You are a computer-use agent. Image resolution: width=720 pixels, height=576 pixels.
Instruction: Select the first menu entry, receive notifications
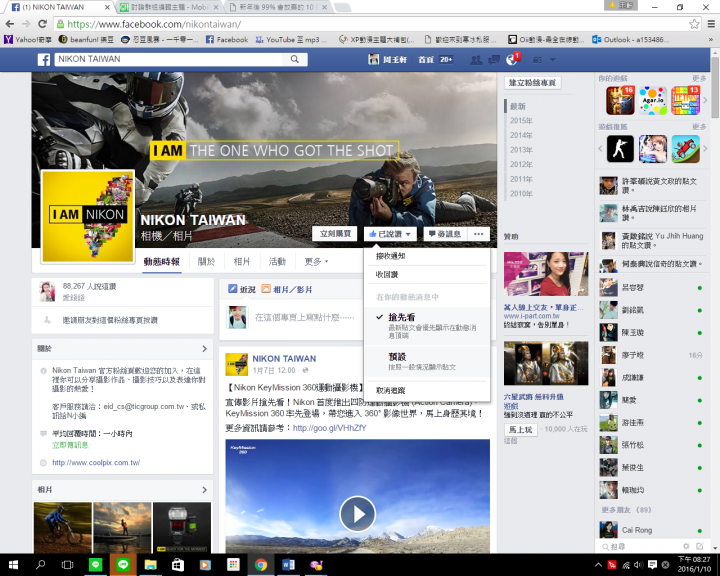click(427, 256)
